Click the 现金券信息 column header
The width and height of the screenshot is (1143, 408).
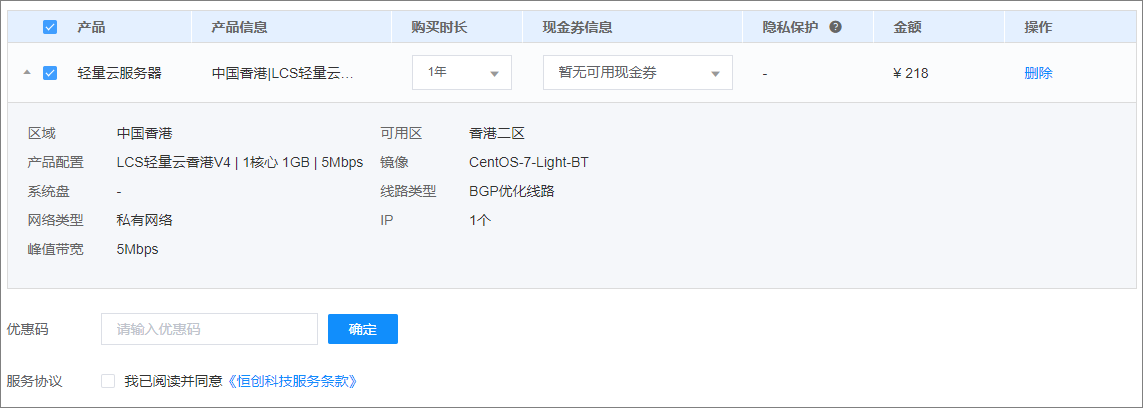point(577,28)
